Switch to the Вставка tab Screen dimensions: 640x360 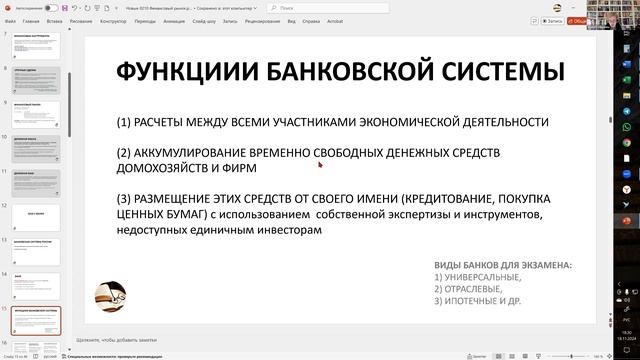point(54,21)
